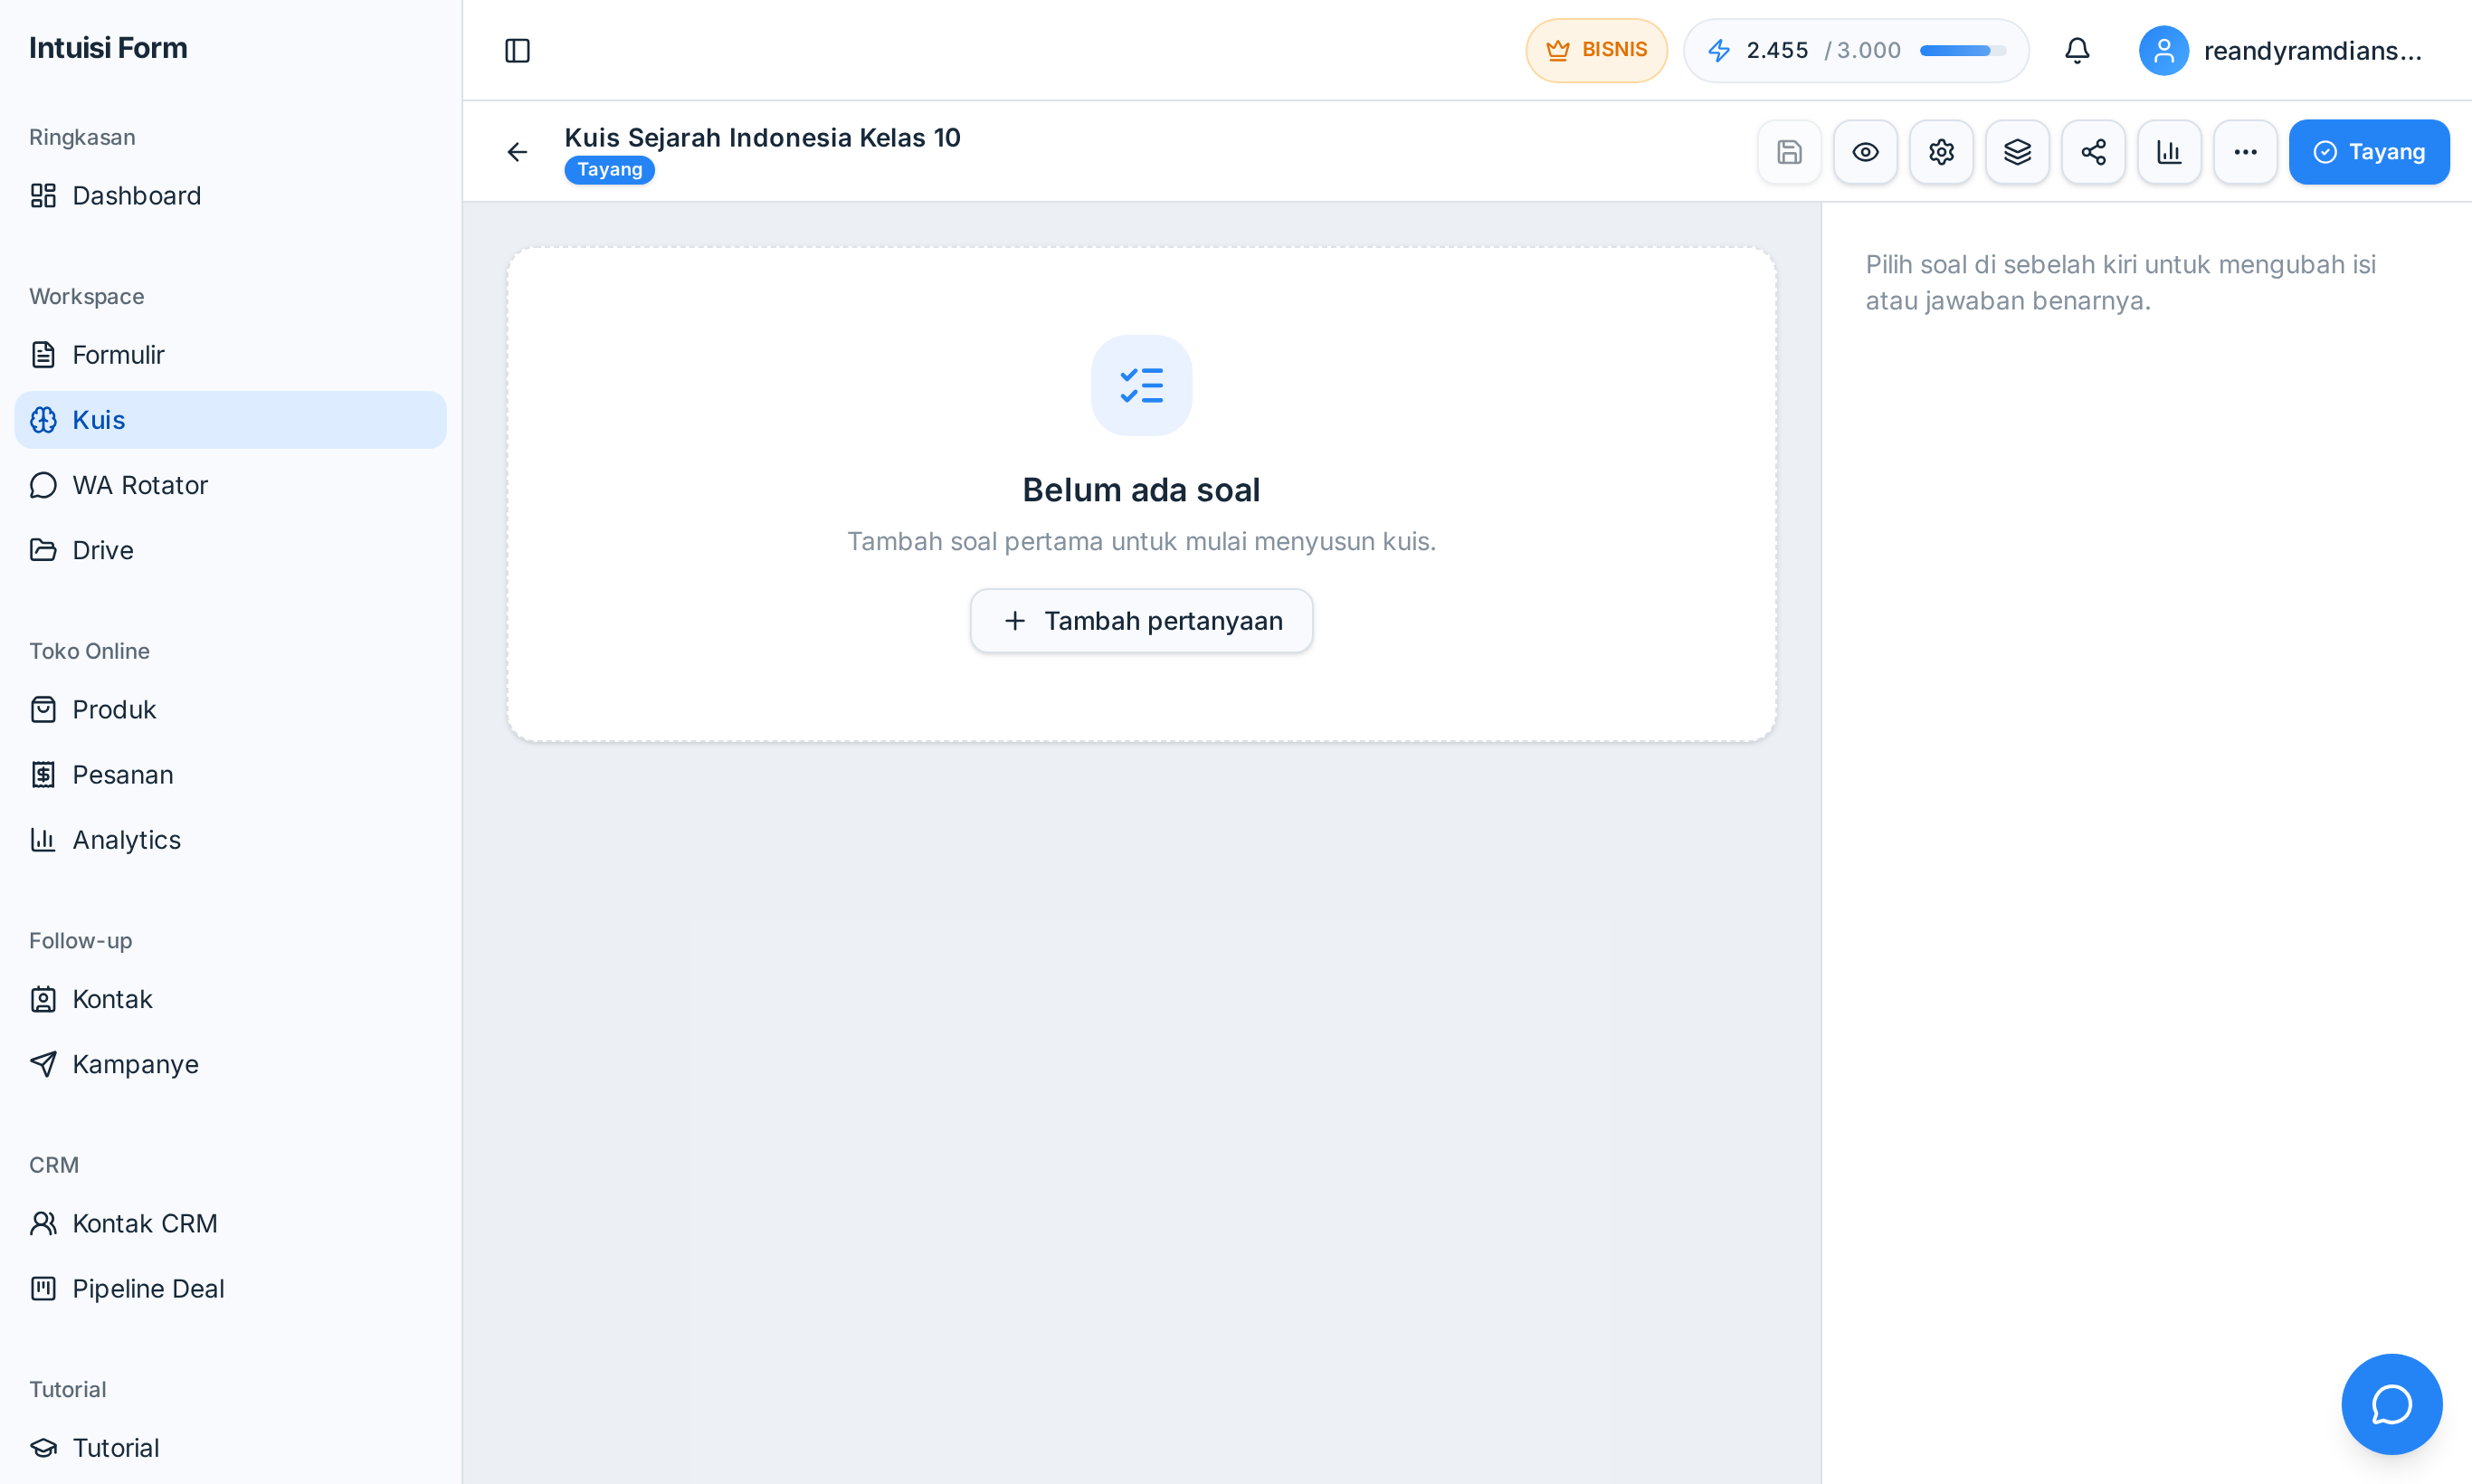Click the Tutorial graduation cap icon
Viewport: 2472px width, 1484px height.
[x=43, y=1447]
